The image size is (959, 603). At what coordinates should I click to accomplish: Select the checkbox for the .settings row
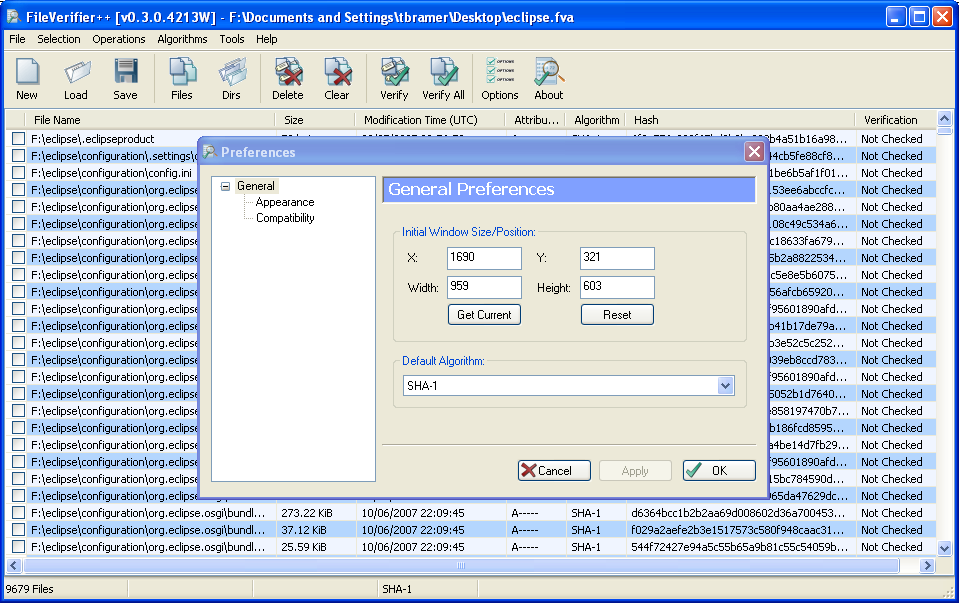click(18, 156)
